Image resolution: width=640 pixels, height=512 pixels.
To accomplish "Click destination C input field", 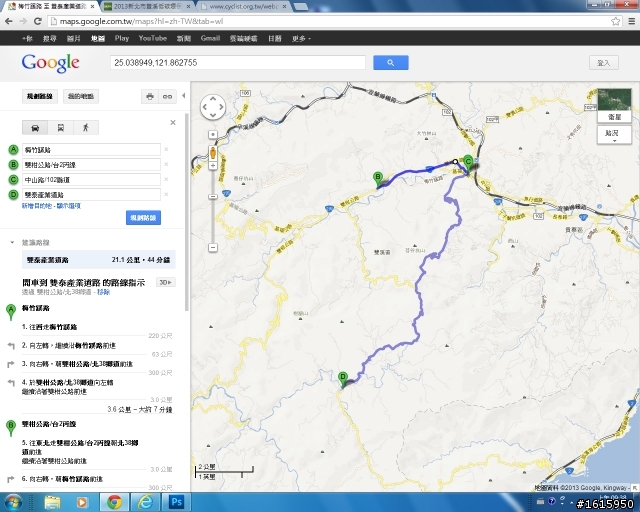I will coord(91,180).
